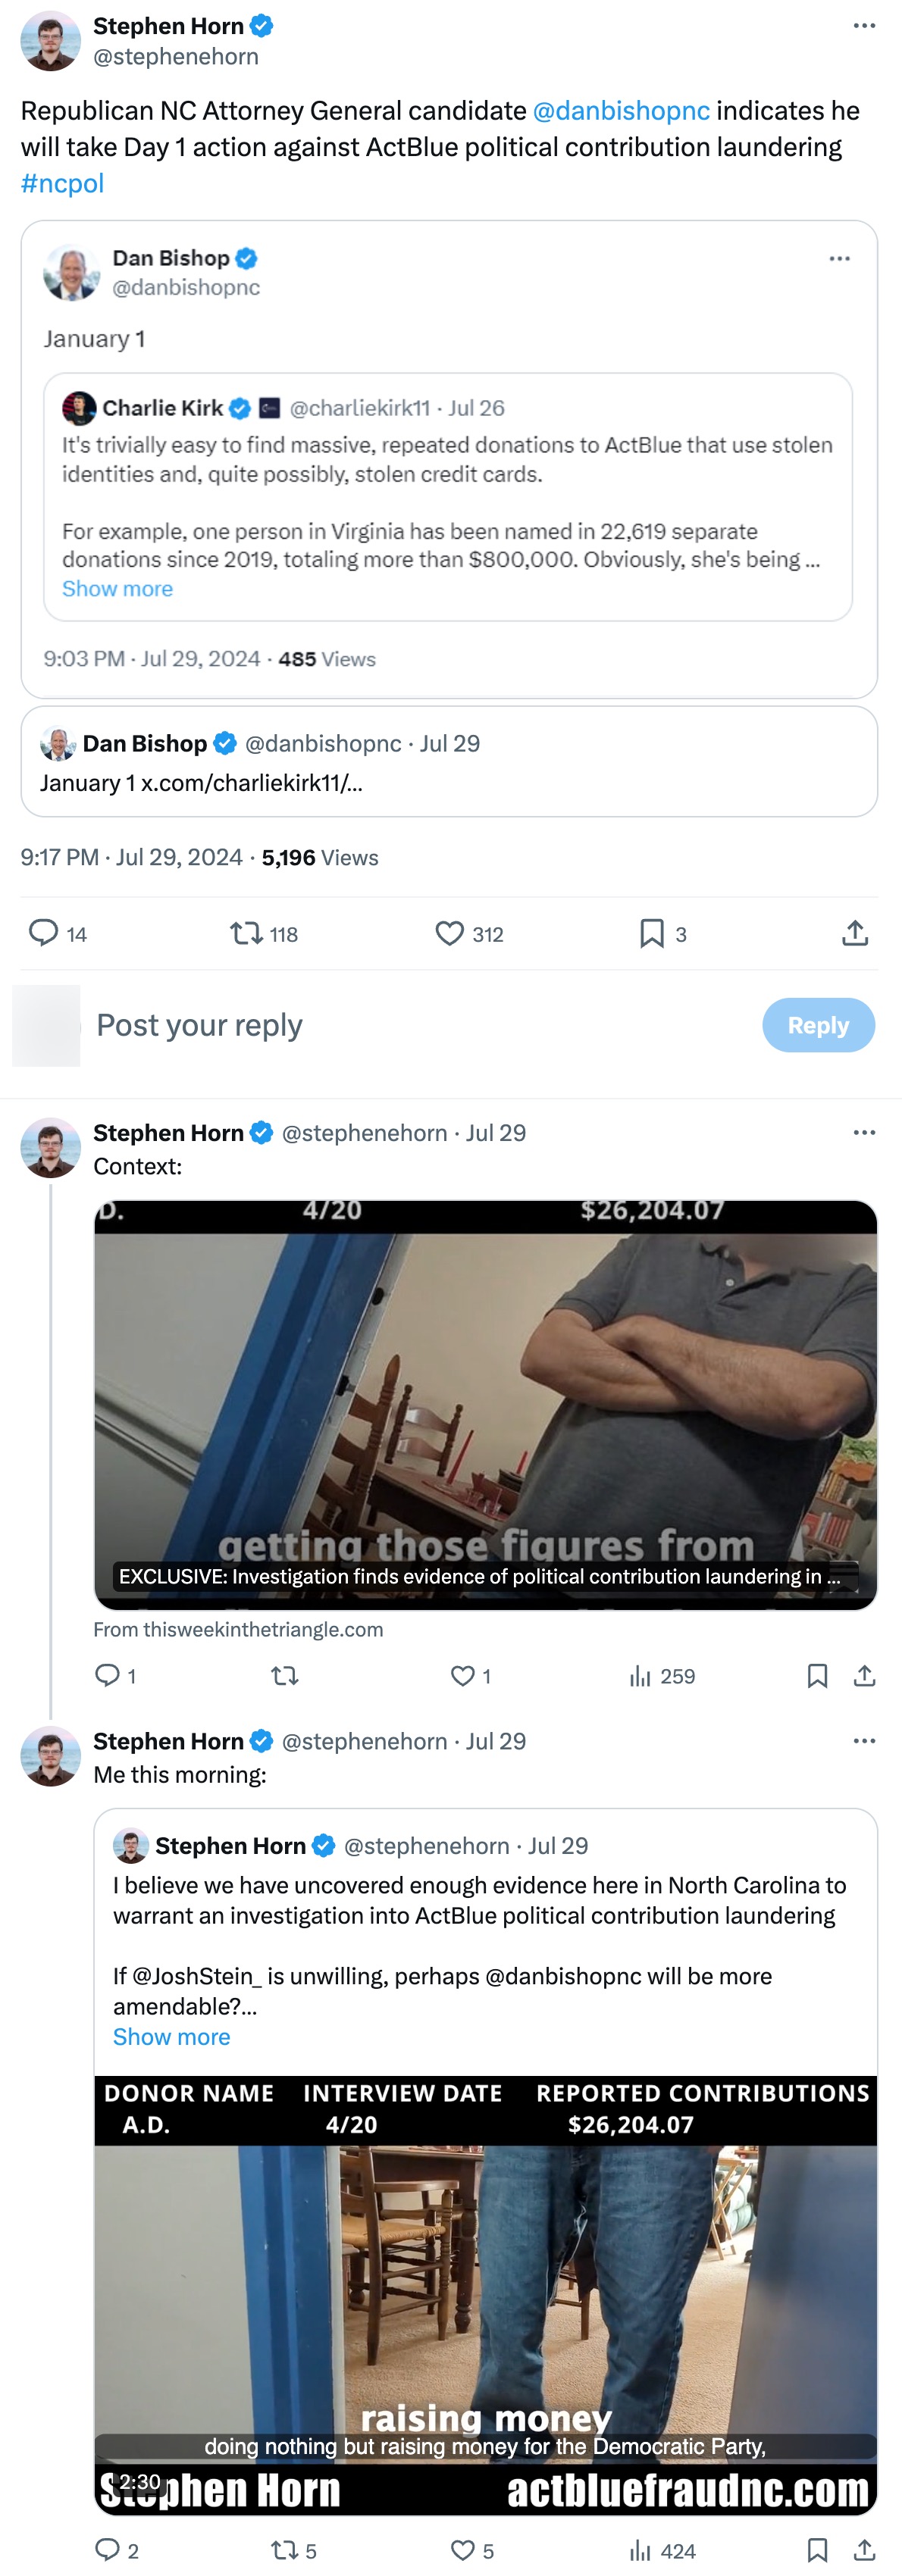The height and width of the screenshot is (2576, 902).
Task: Open more options on Dan Bishop's quoted tweet
Action: pyautogui.click(x=840, y=258)
